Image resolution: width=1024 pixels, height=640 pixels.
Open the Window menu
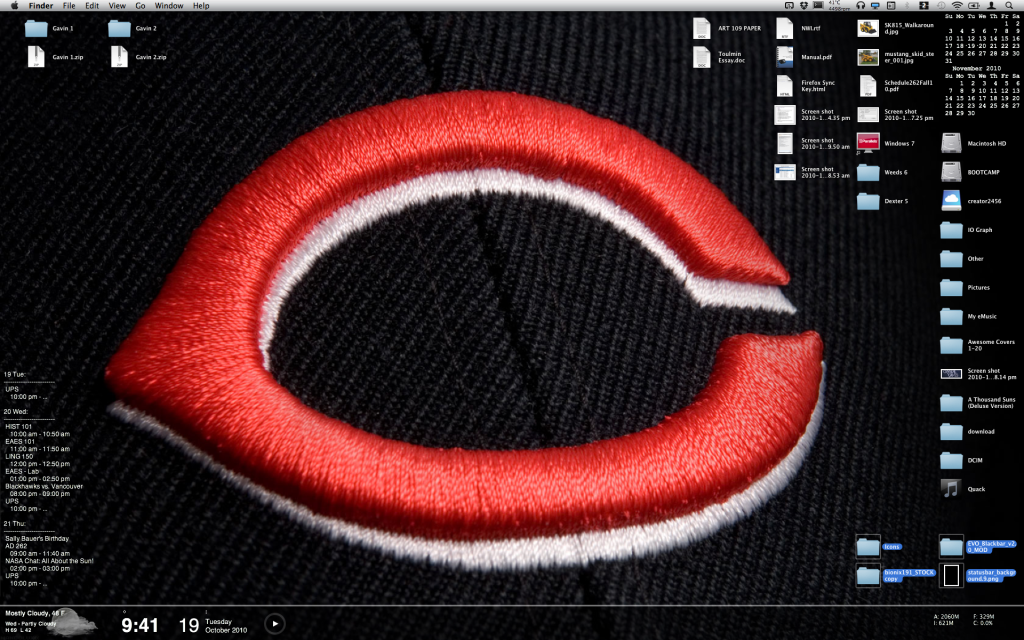tap(168, 5)
